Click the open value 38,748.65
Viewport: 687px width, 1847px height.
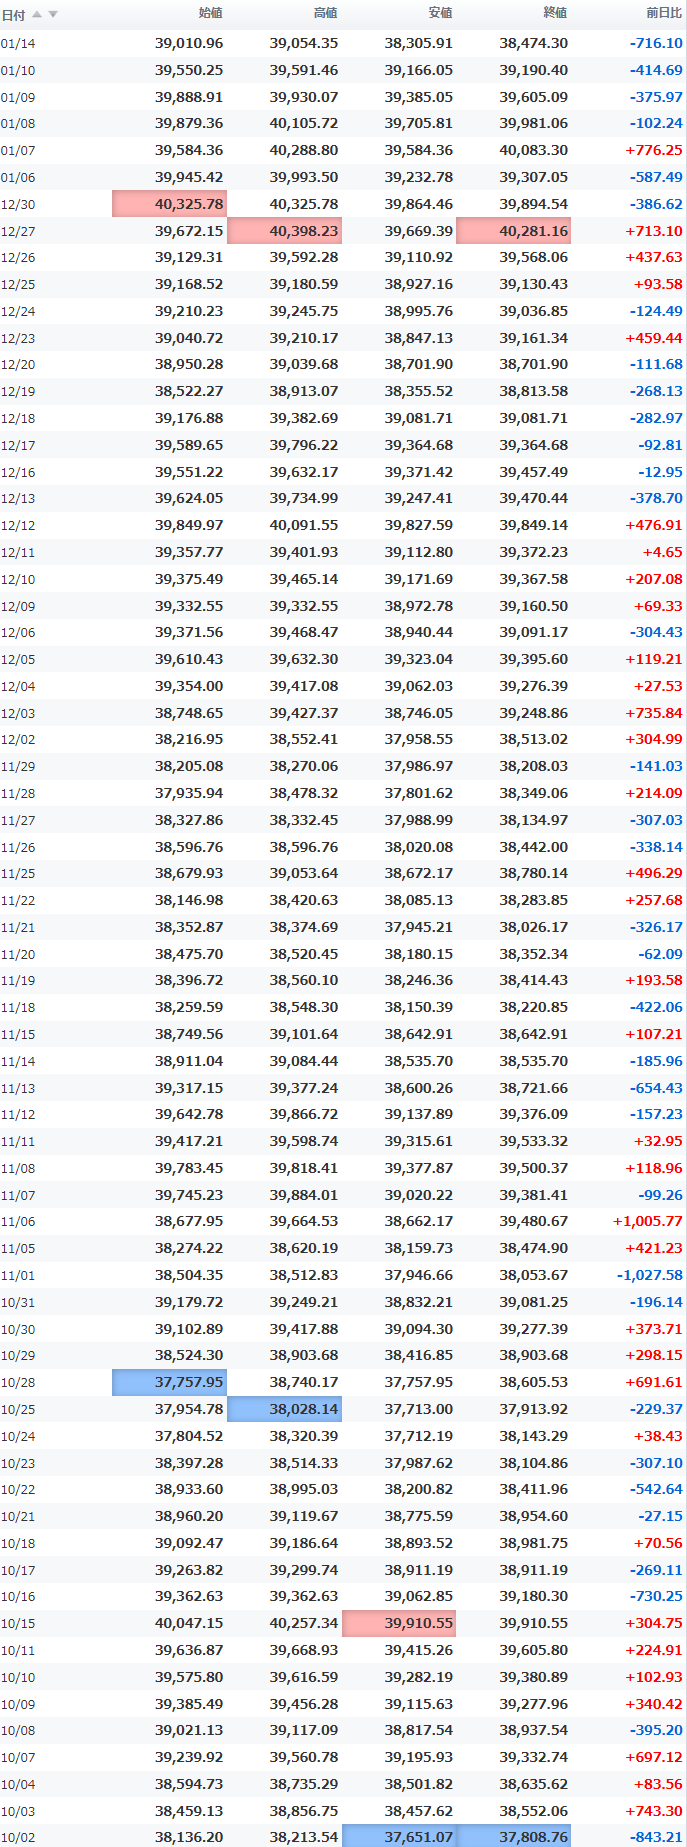(189, 713)
